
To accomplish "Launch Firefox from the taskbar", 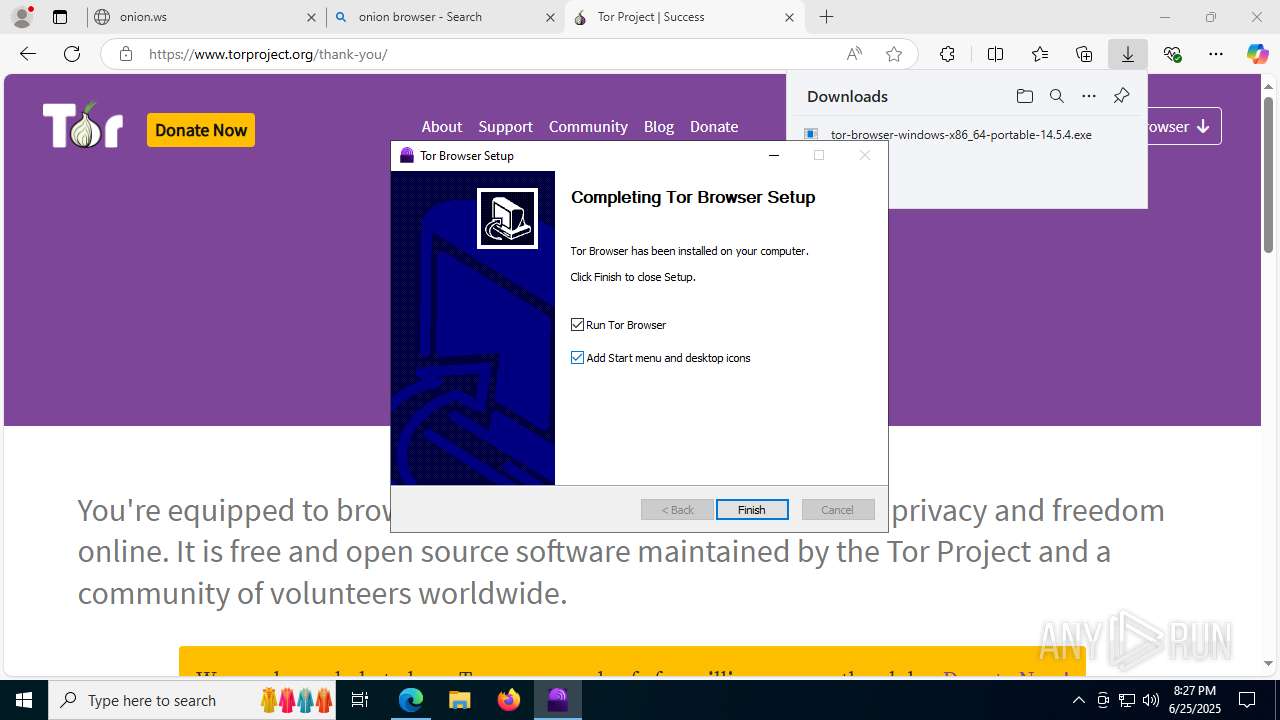I will click(509, 700).
